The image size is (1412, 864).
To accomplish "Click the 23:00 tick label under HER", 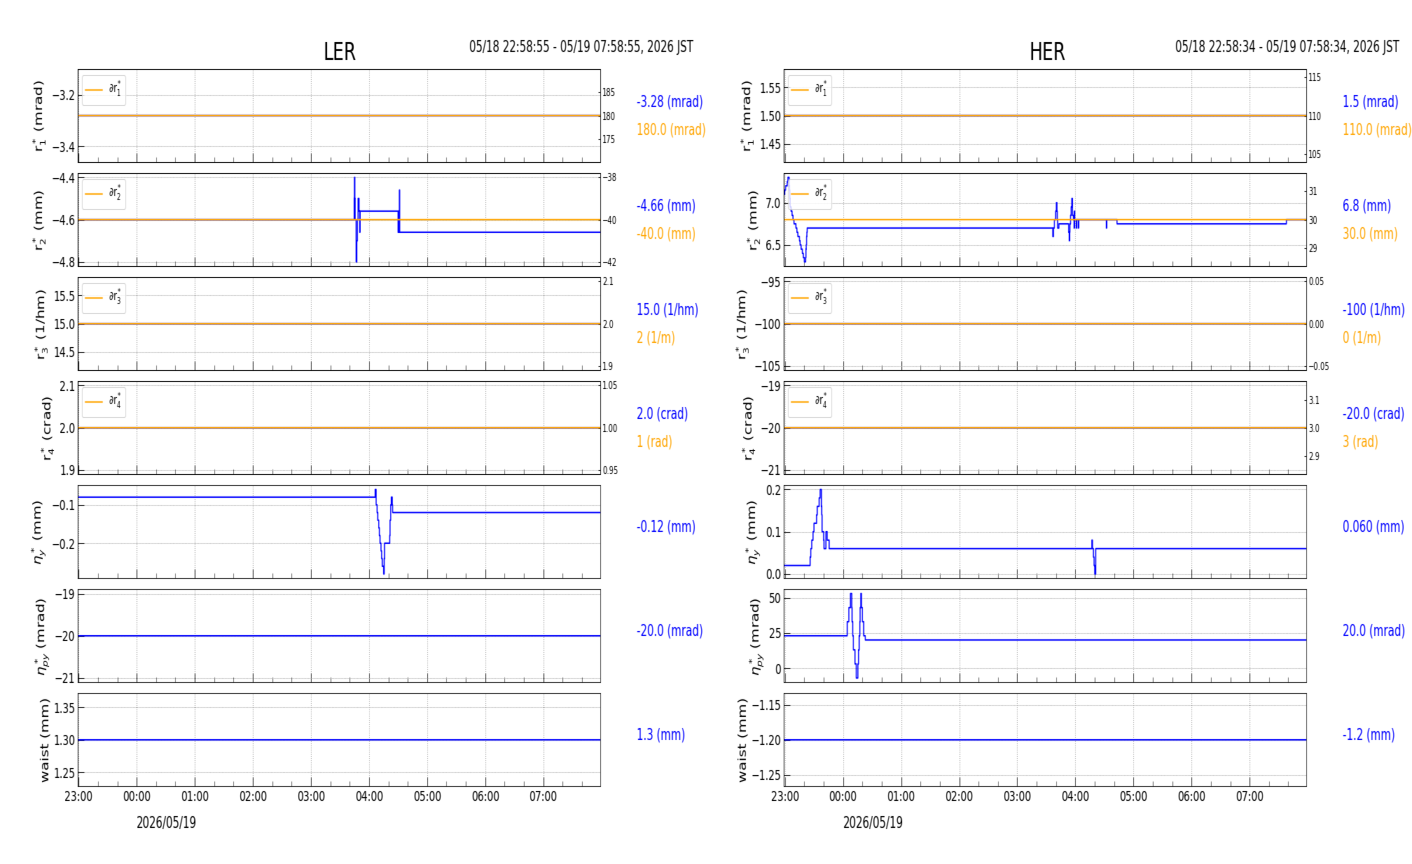I will click(x=785, y=797).
